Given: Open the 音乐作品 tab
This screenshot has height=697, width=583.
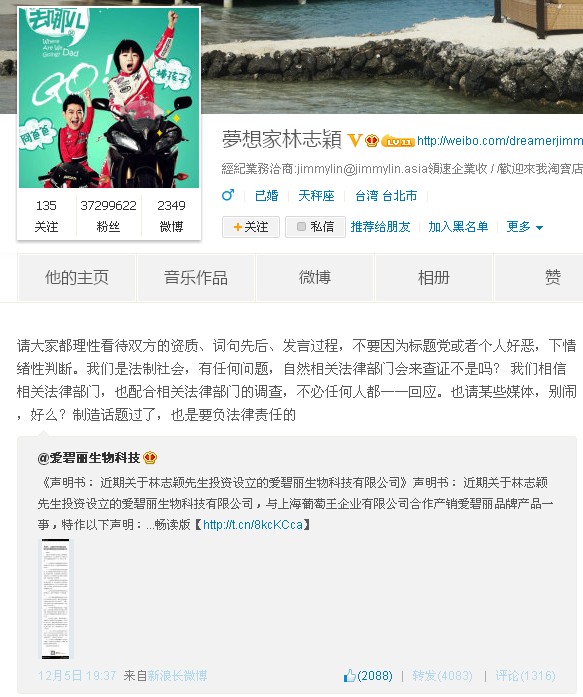Looking at the screenshot, I should pos(196,277).
